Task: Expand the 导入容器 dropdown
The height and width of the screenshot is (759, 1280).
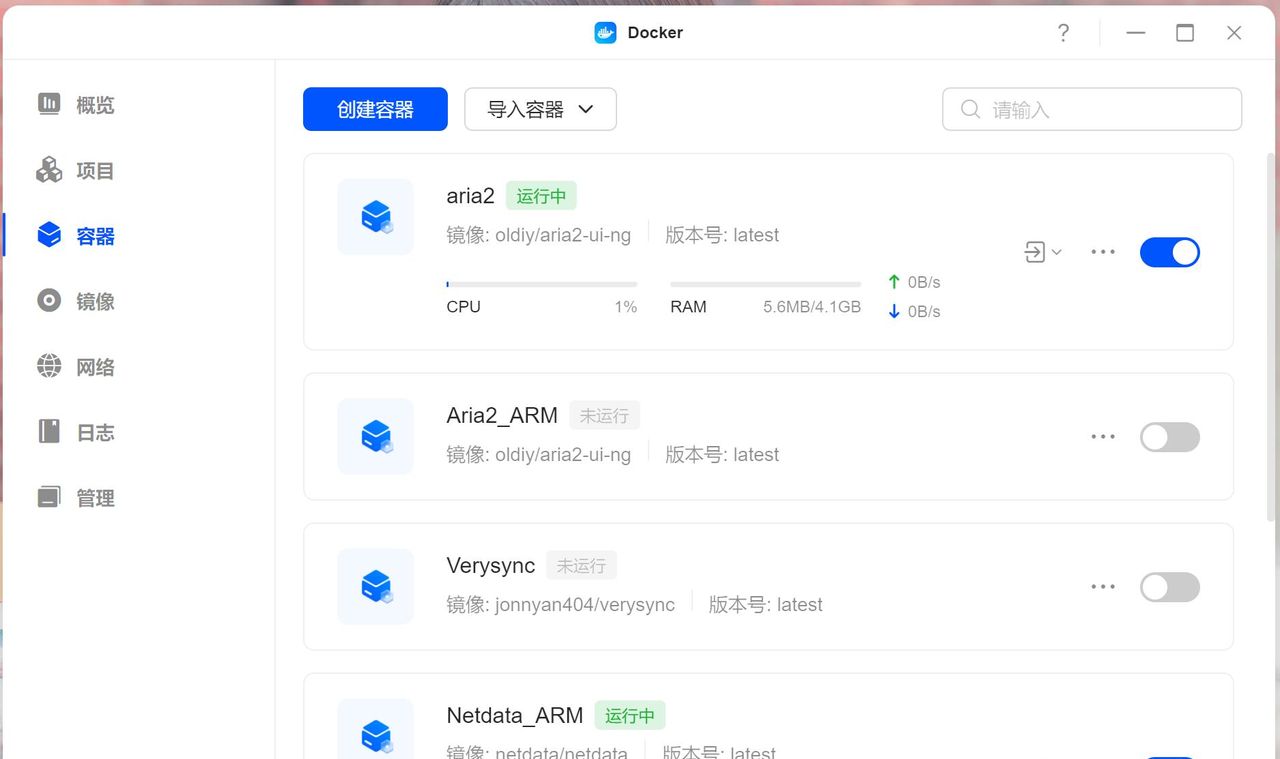Action: point(540,109)
